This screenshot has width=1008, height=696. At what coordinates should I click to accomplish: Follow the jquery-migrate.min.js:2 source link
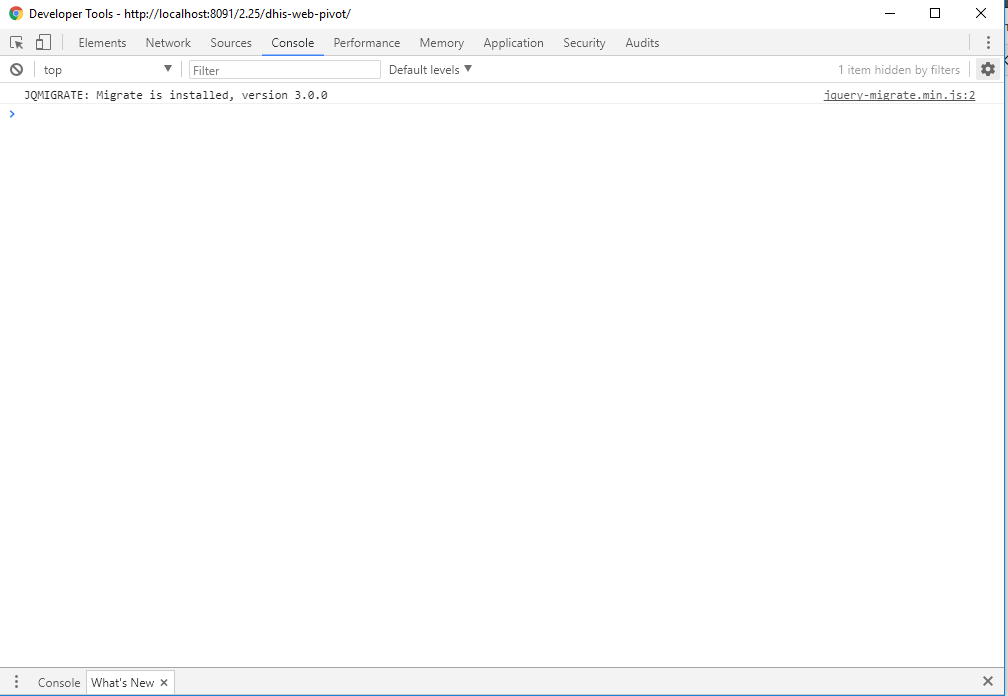(899, 96)
